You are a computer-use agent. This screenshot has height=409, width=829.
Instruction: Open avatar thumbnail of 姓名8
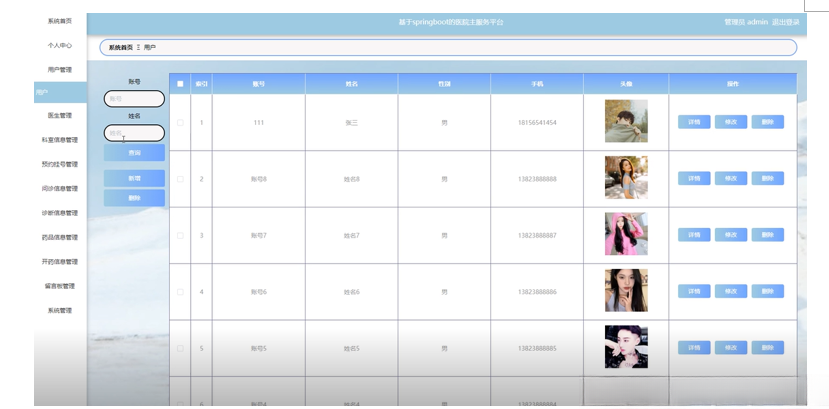(626, 178)
